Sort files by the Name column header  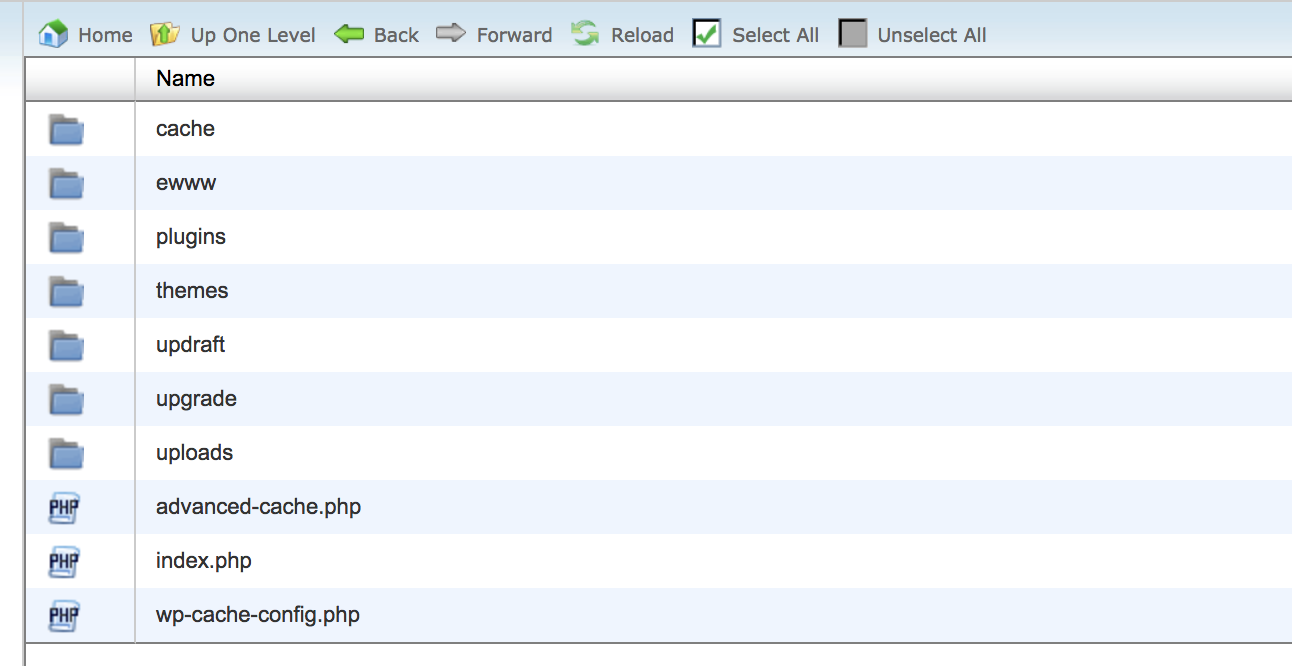(x=185, y=79)
